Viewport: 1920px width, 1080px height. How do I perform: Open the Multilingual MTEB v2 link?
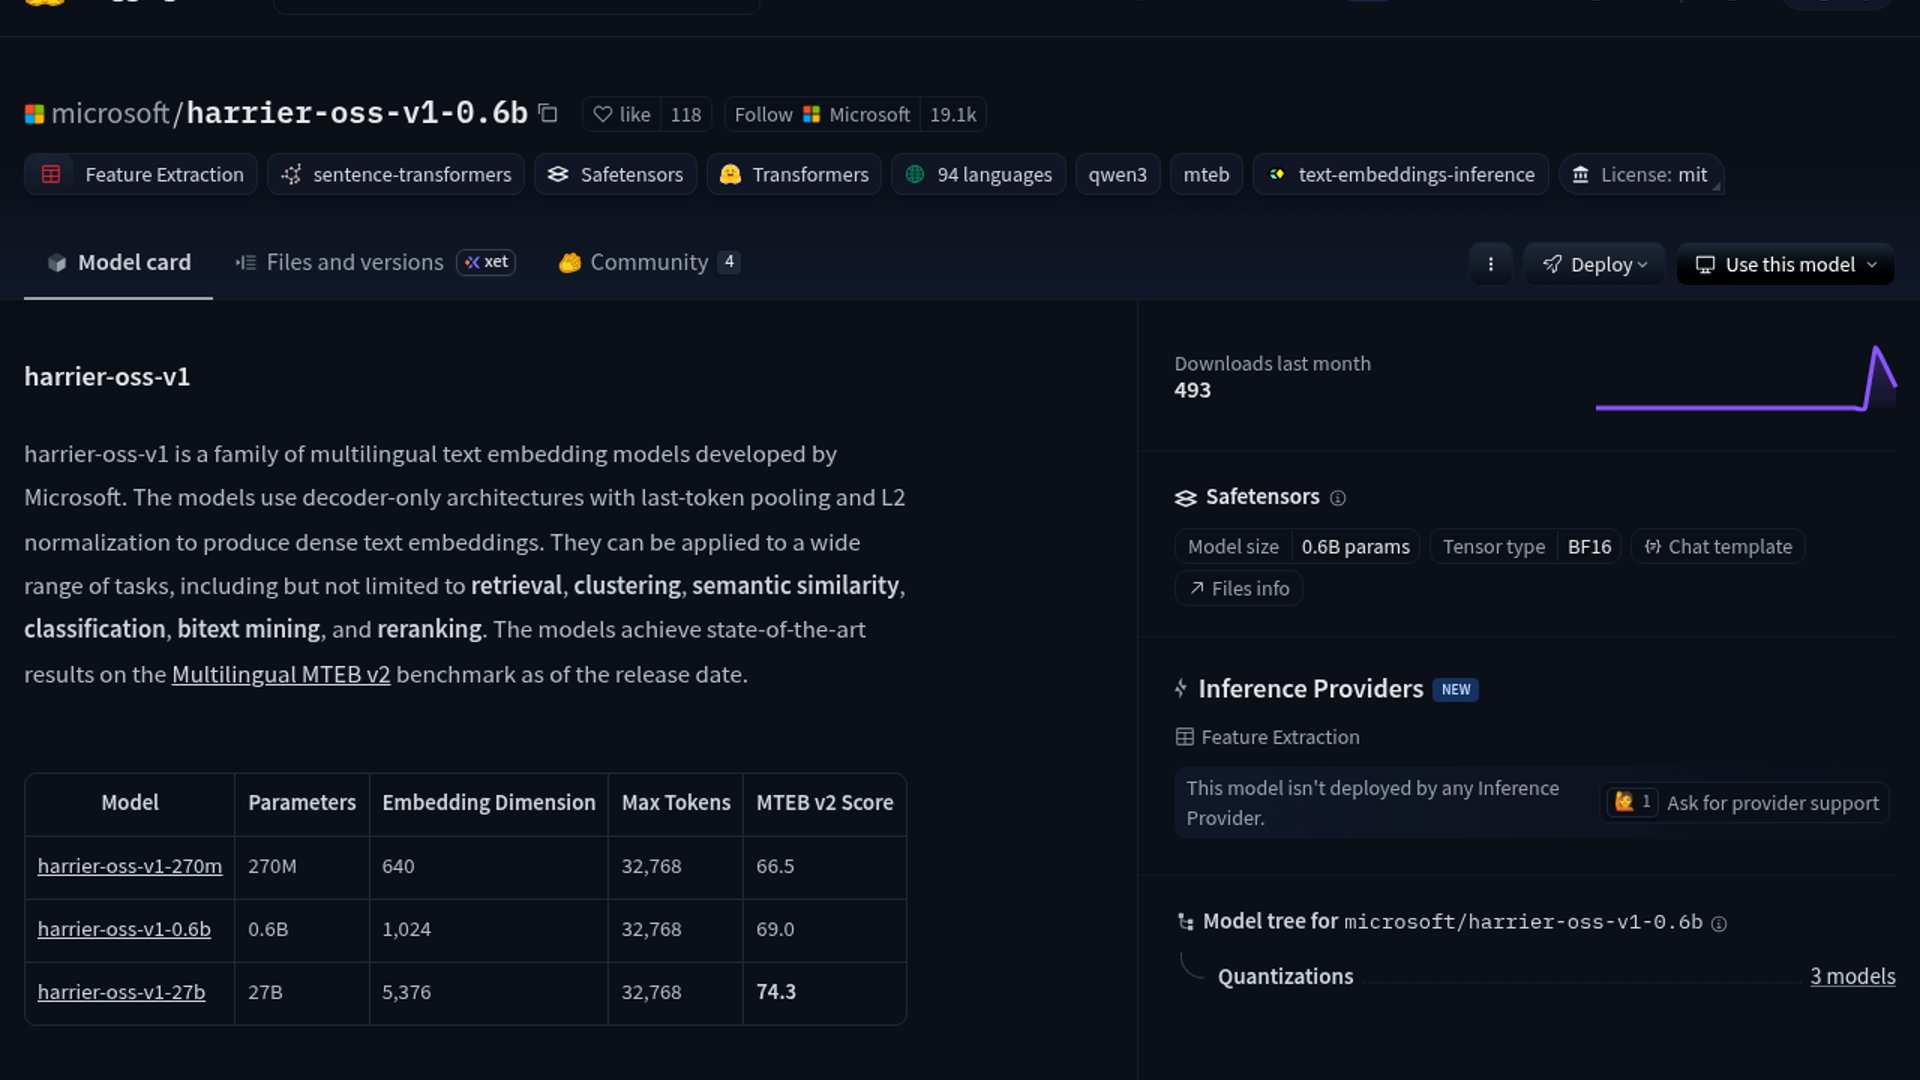(280, 674)
